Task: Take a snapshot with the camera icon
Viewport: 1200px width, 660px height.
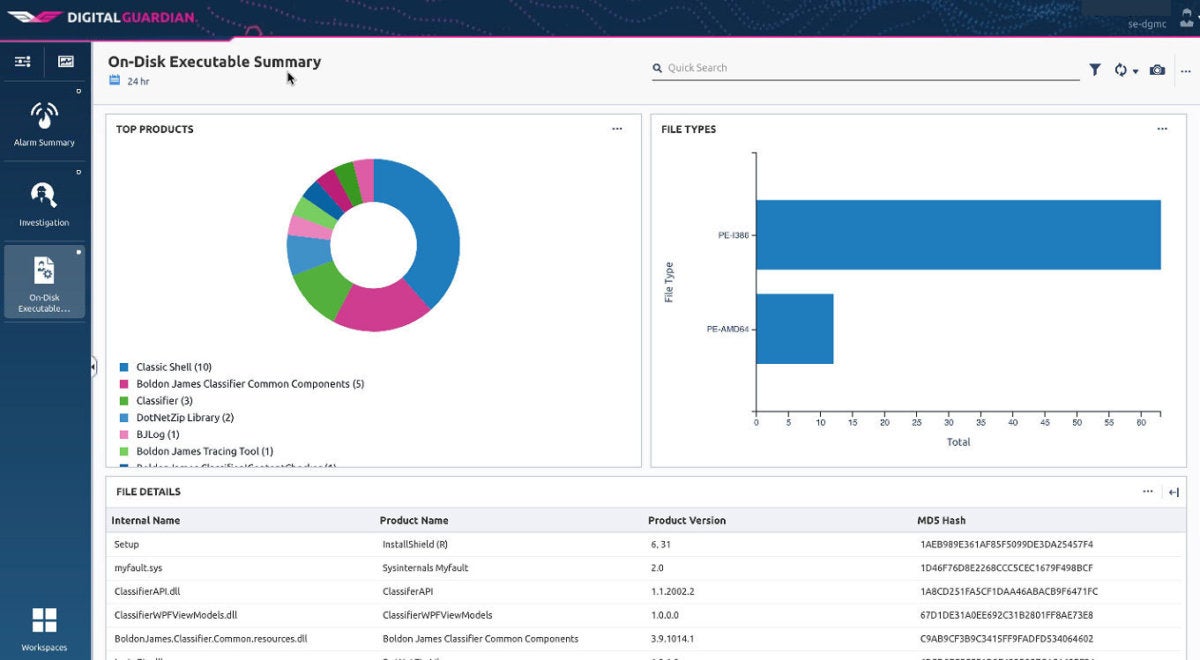Action: (x=1157, y=70)
